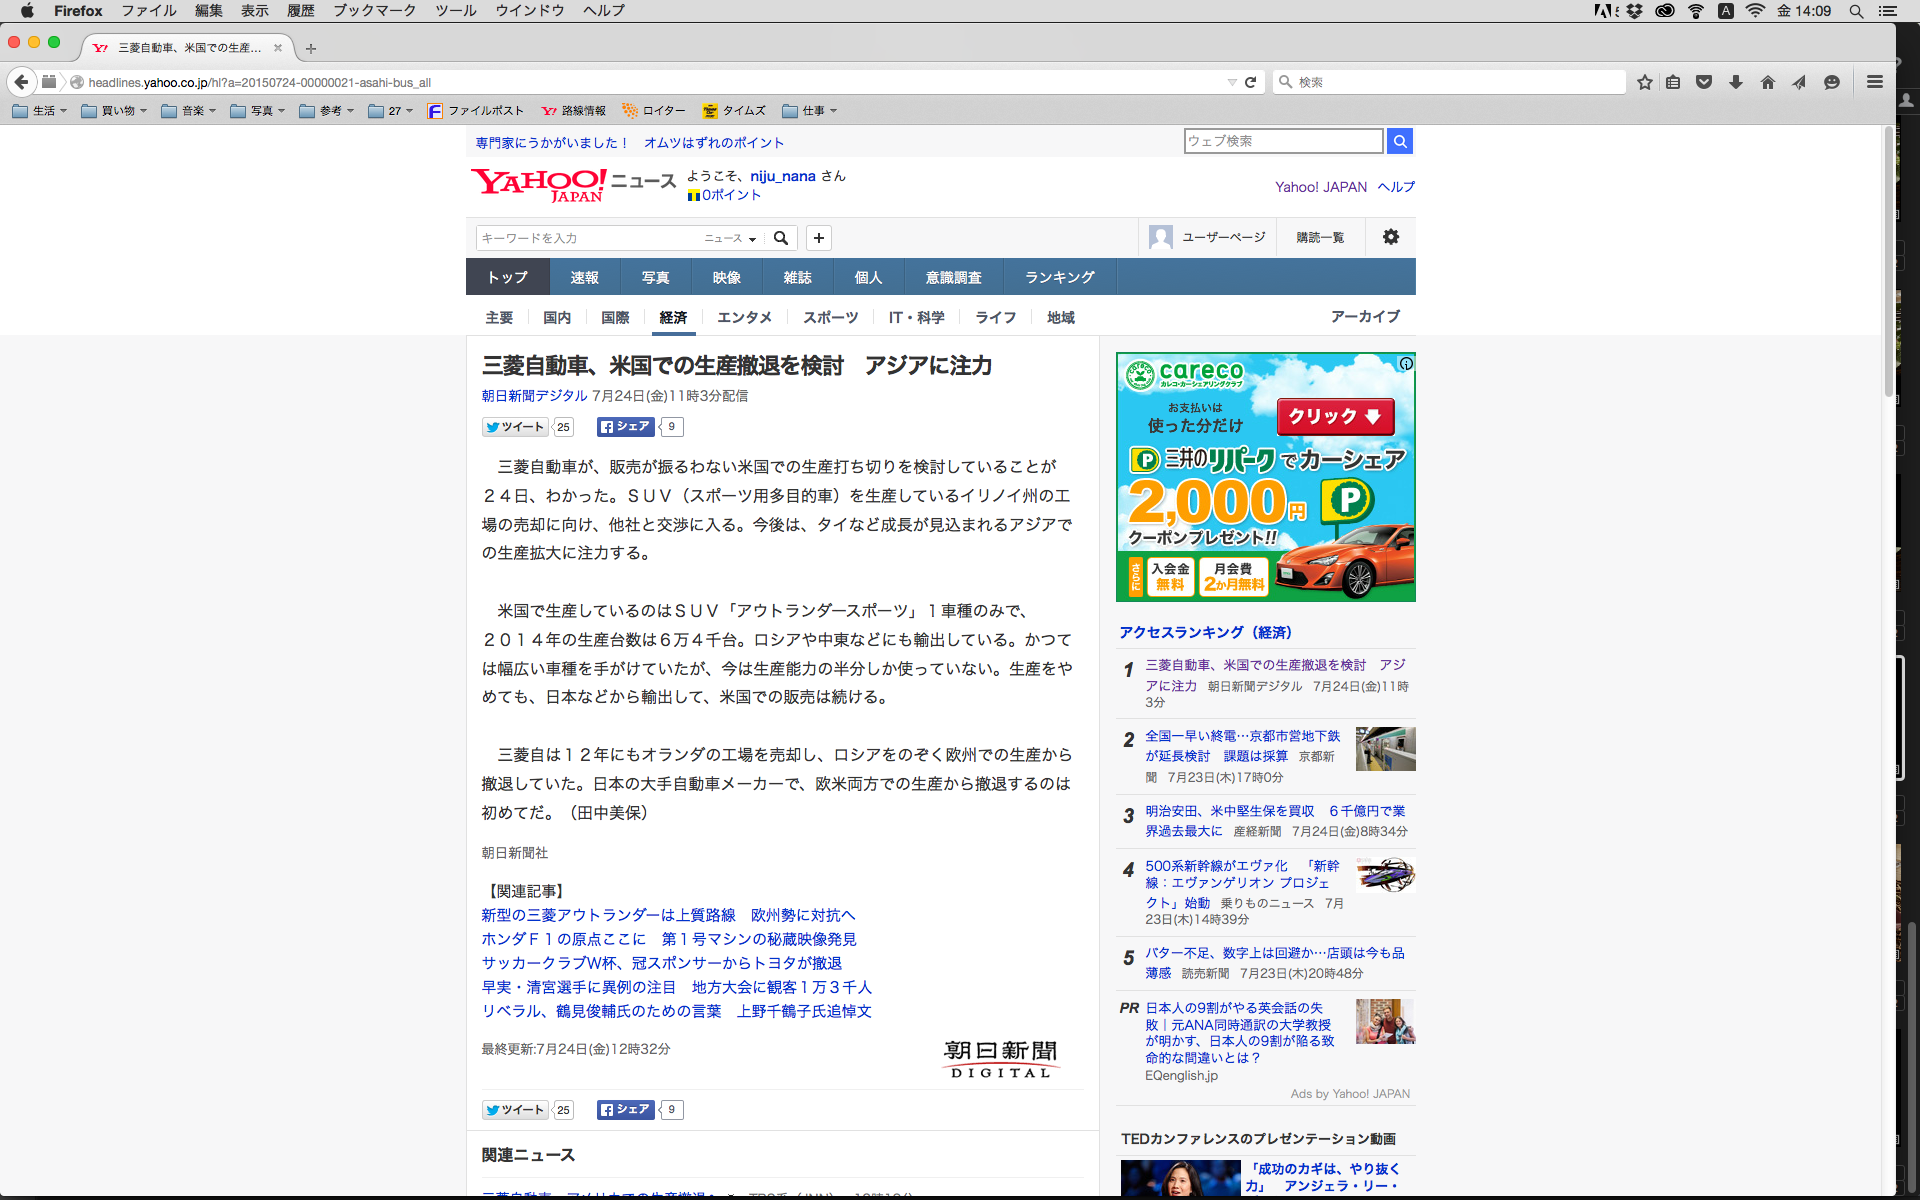Image resolution: width=1920 pixels, height=1200 pixels.
Task: Open Firefox downloads arrow icon
Action: (x=1736, y=82)
